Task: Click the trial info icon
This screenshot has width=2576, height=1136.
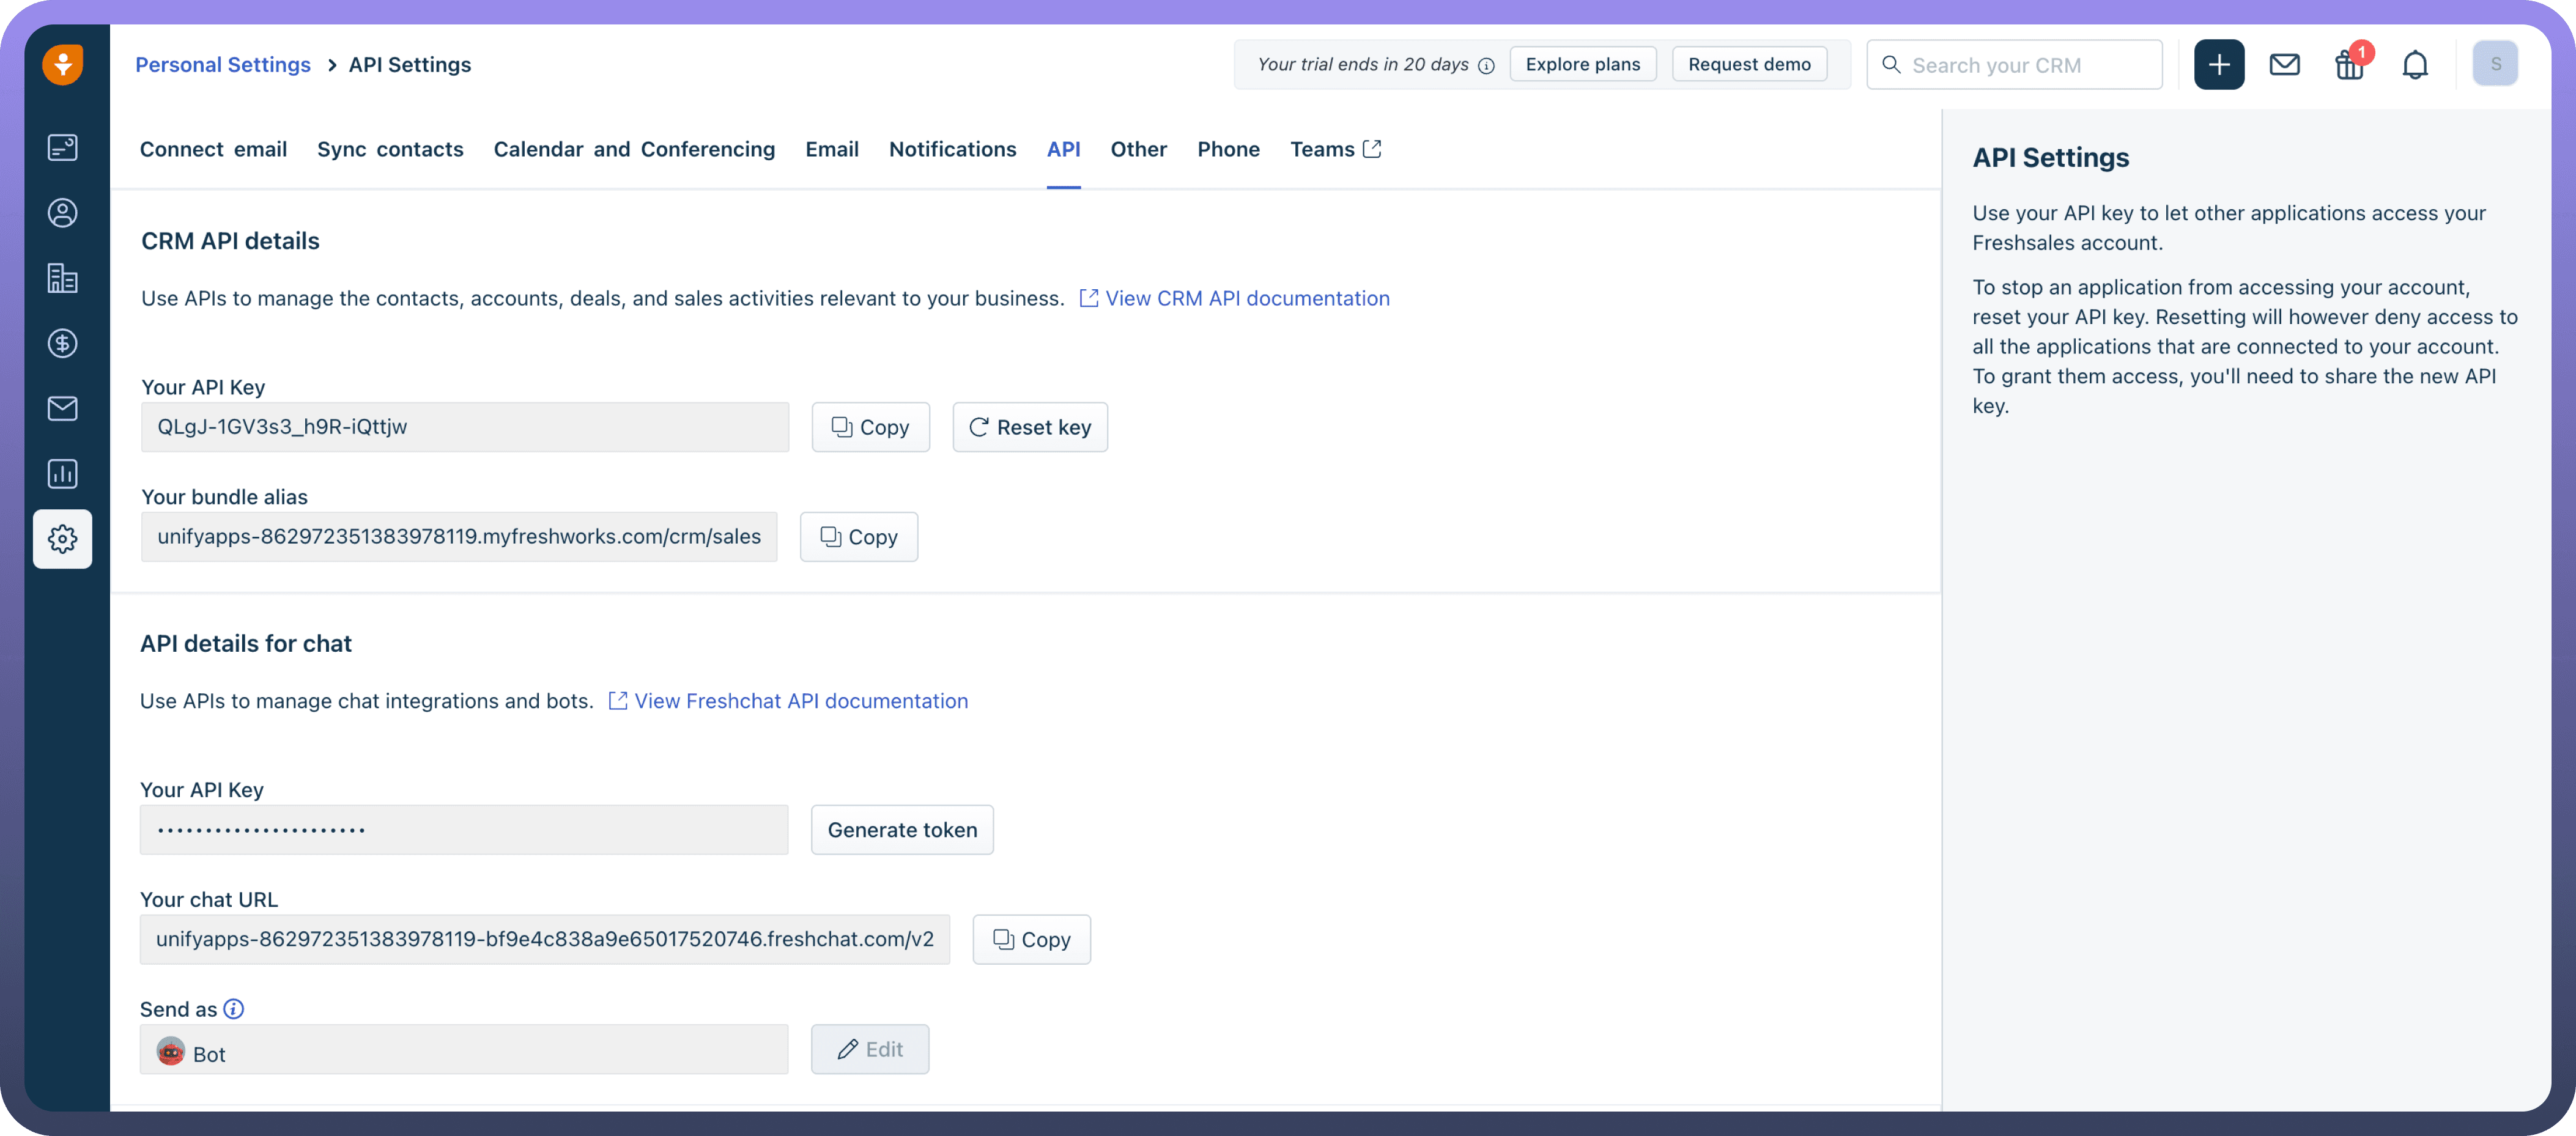Action: (1486, 66)
